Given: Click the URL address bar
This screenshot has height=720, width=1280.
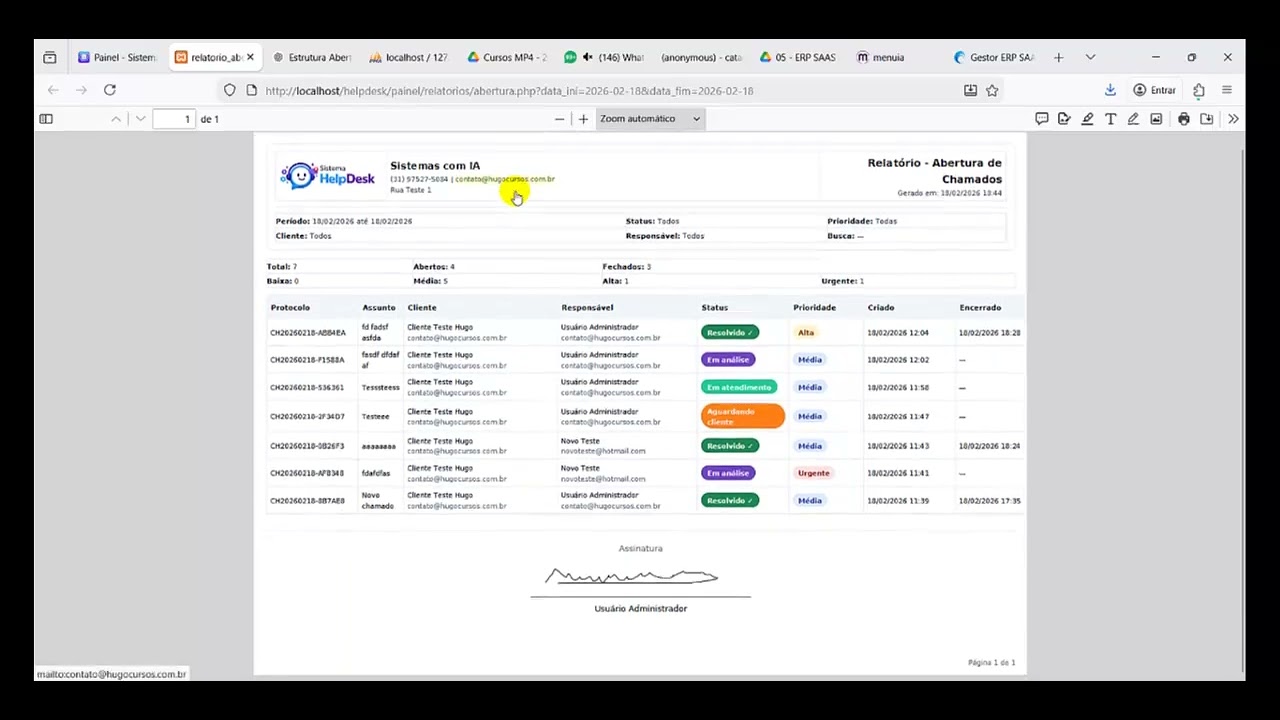Looking at the screenshot, I should (x=610, y=90).
